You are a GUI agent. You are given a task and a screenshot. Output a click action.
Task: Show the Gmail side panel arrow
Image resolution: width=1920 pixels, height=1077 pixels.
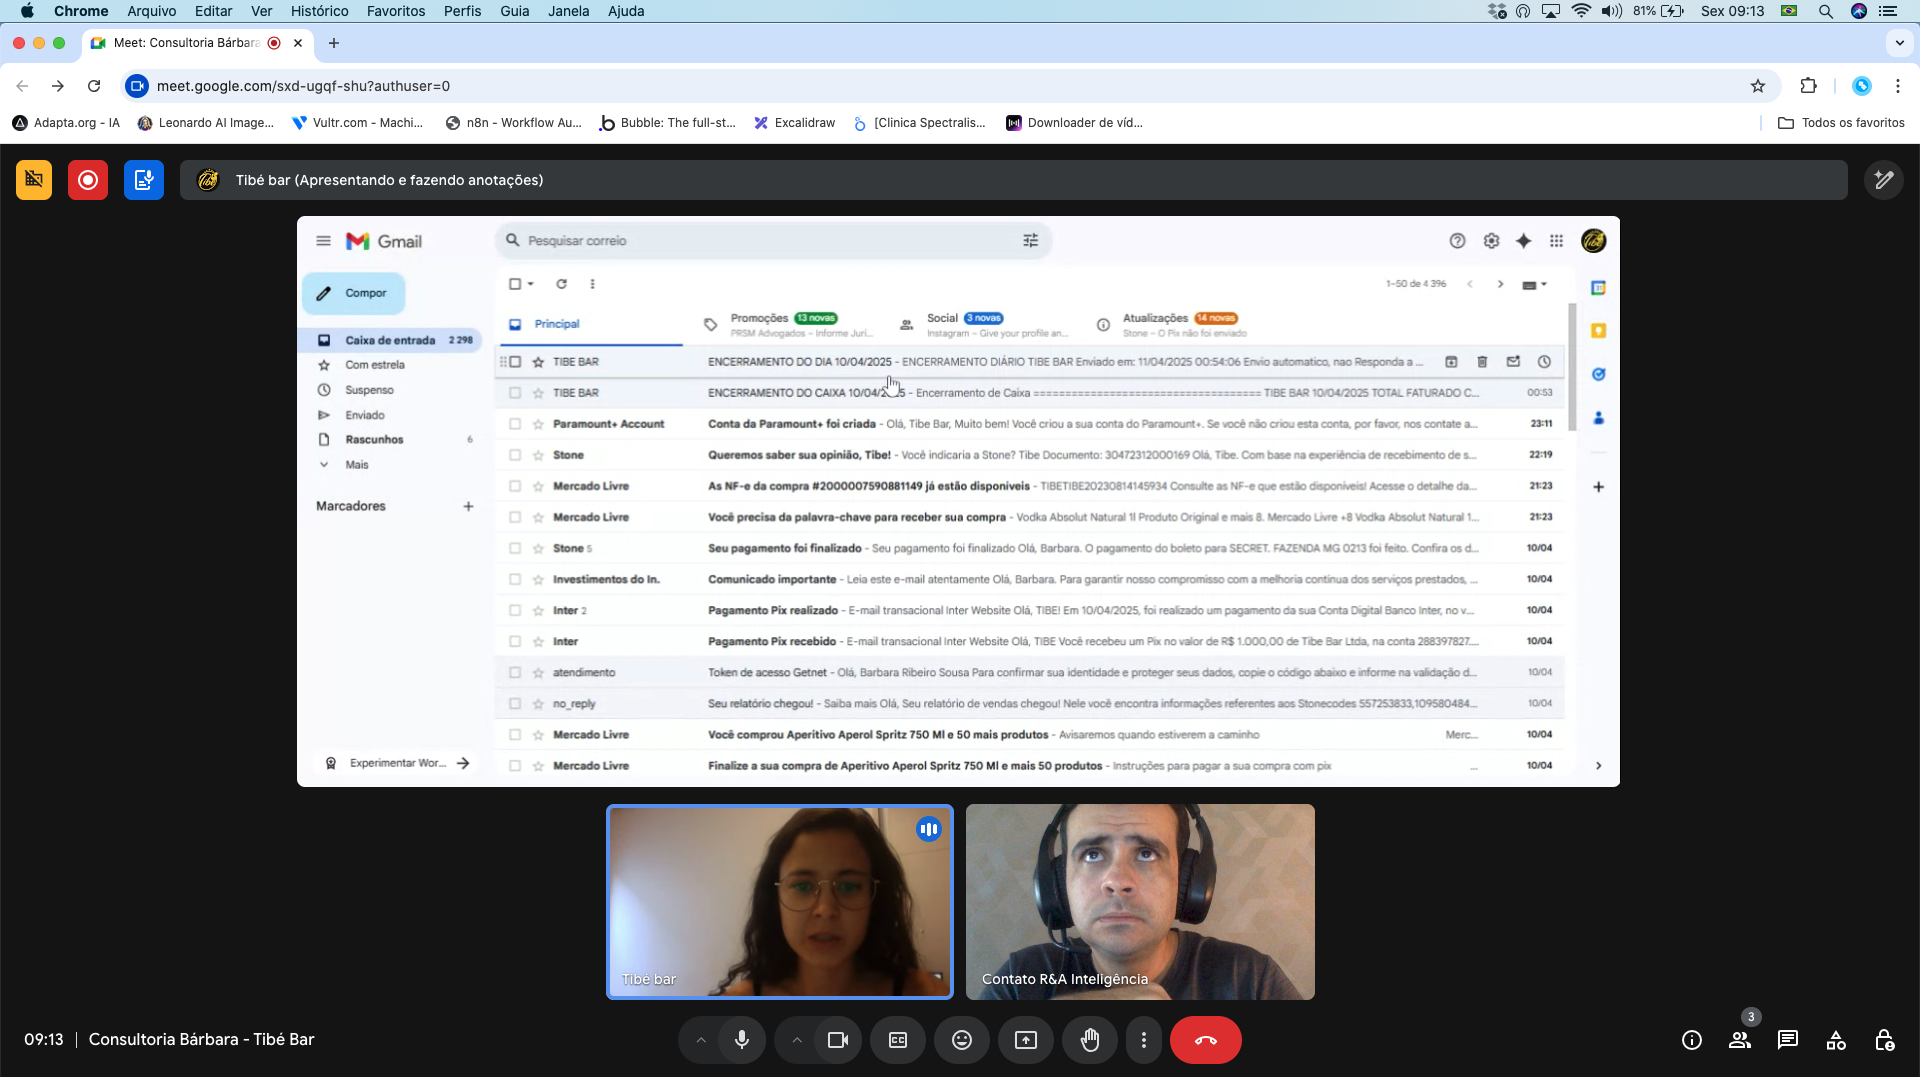pyautogui.click(x=1598, y=766)
